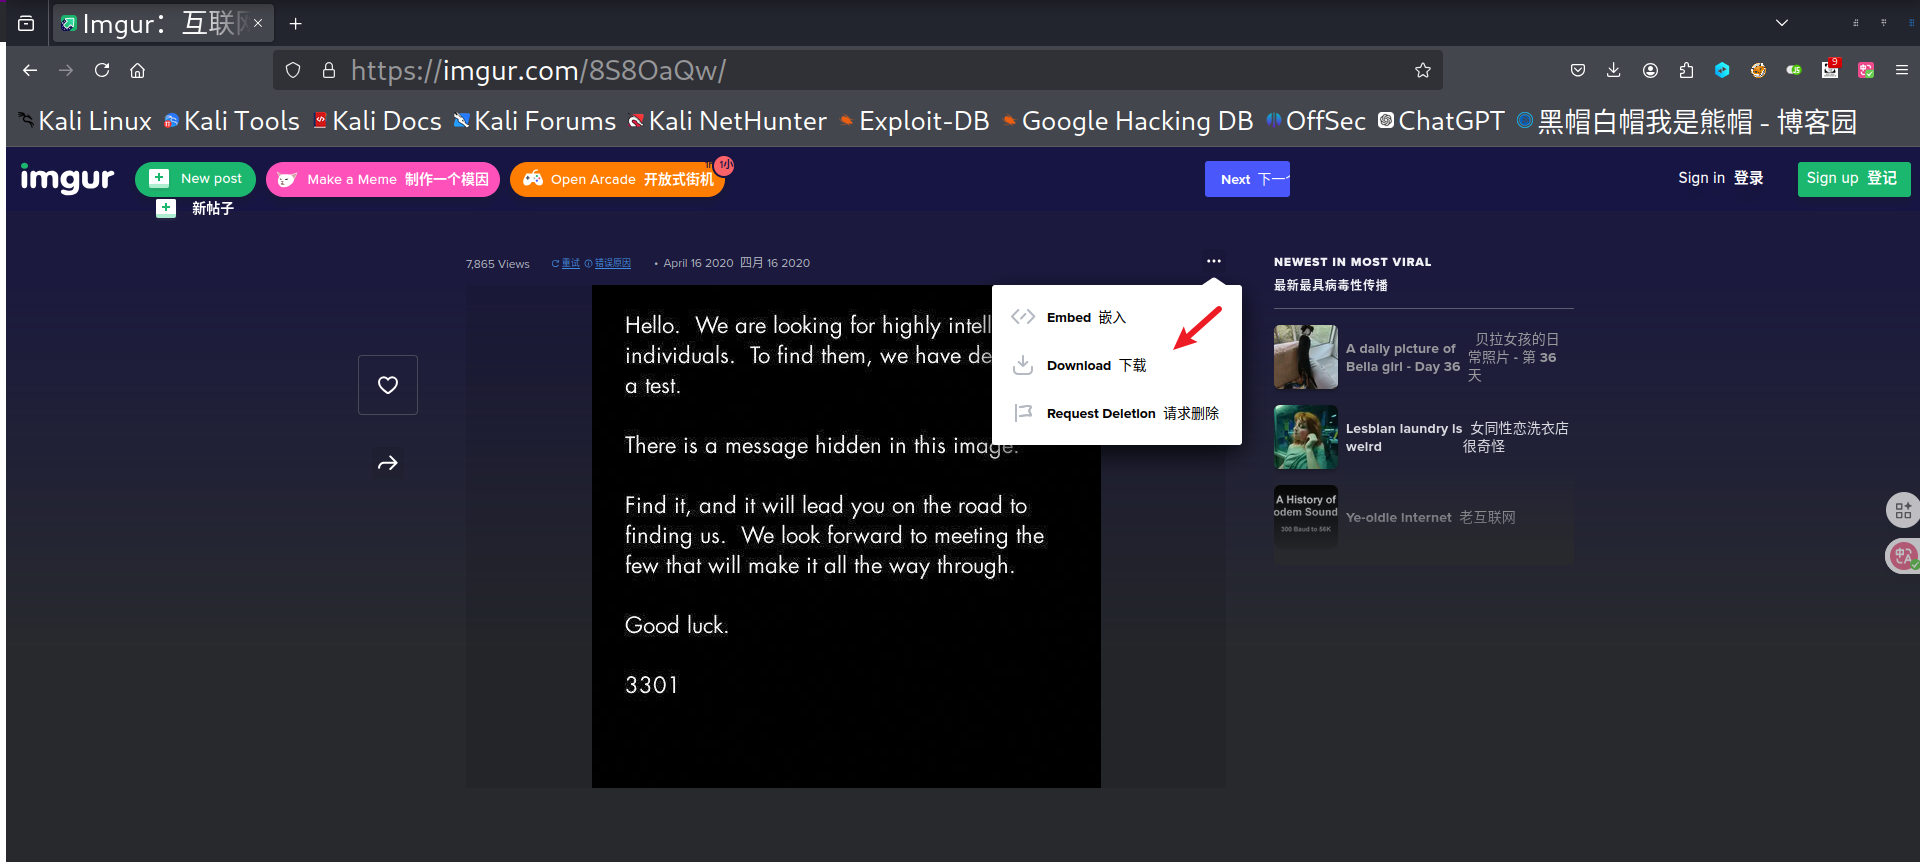1920x862 pixels.
Task: Open the Make a Meme button
Action: pyautogui.click(x=383, y=180)
